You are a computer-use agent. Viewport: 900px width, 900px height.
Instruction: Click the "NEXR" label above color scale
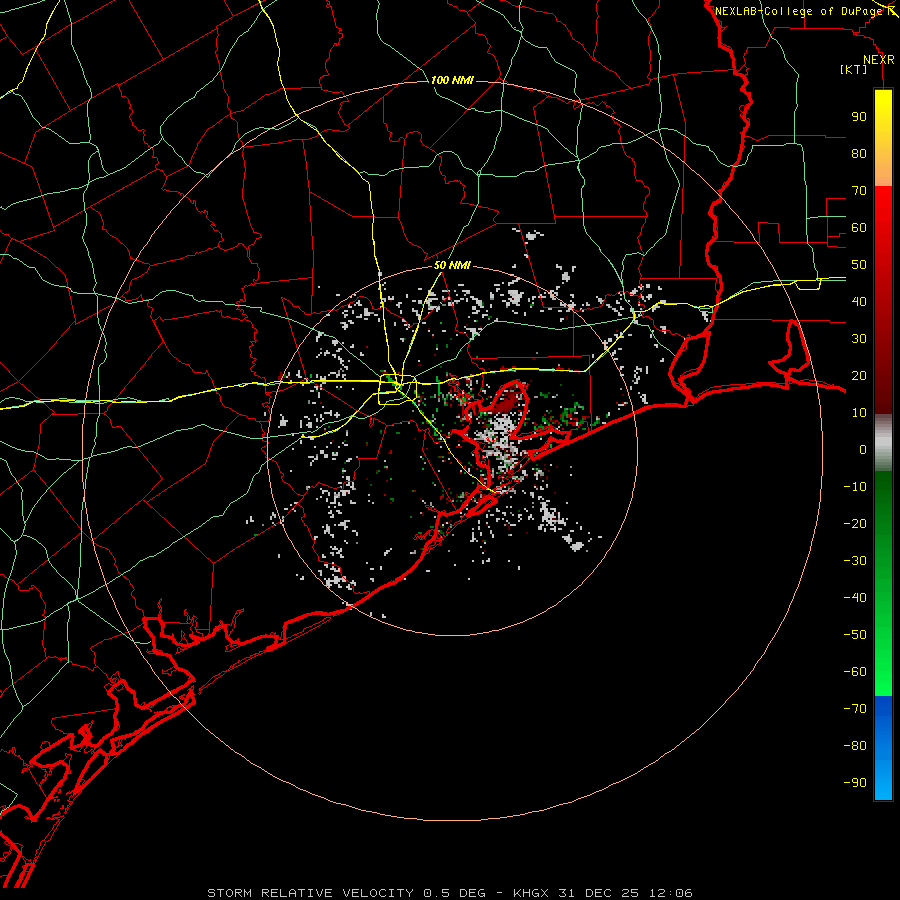tap(879, 60)
